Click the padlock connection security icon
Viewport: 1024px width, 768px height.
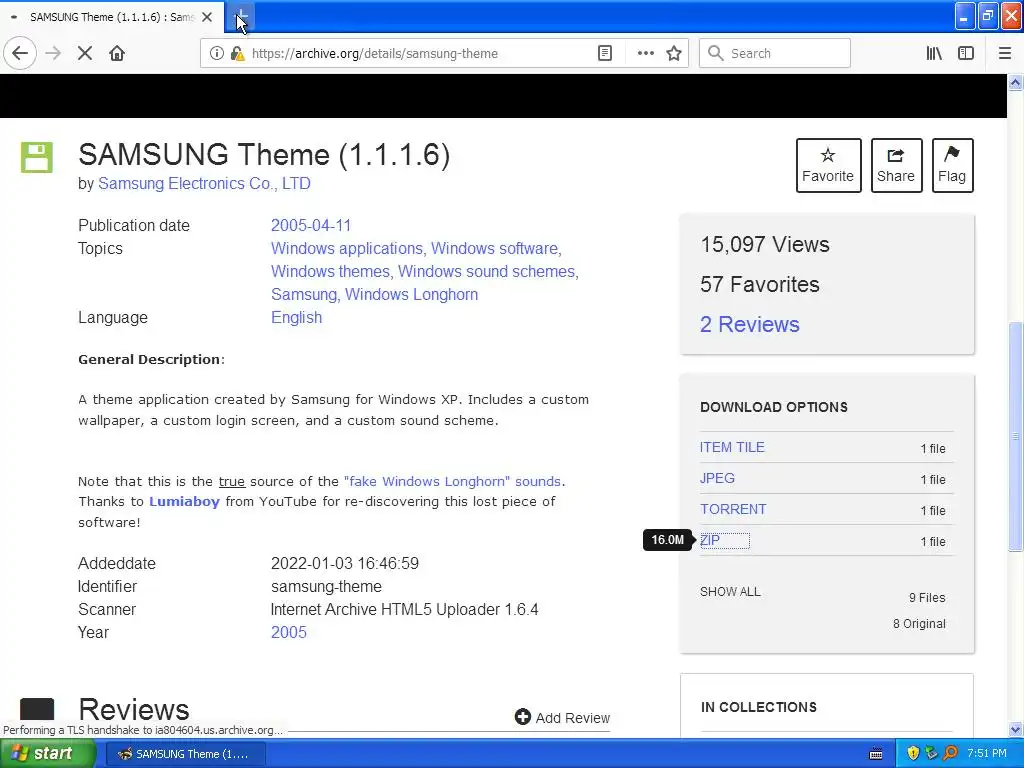tap(237, 54)
